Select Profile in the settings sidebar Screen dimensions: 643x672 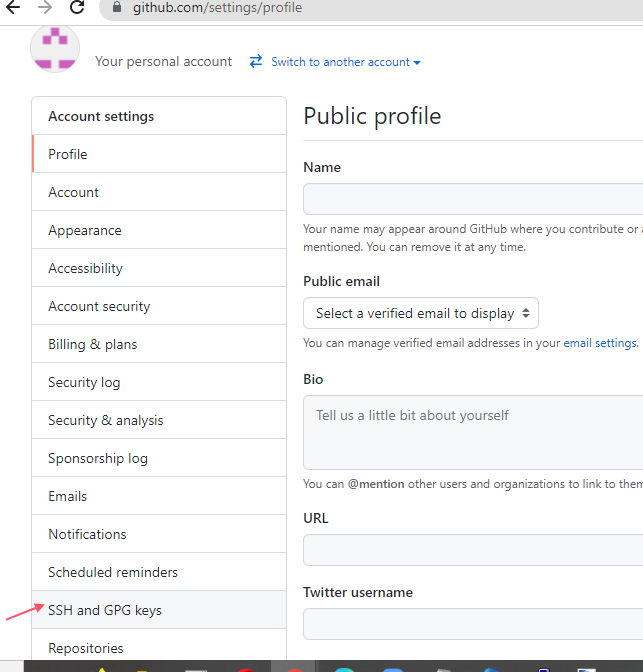(x=159, y=154)
